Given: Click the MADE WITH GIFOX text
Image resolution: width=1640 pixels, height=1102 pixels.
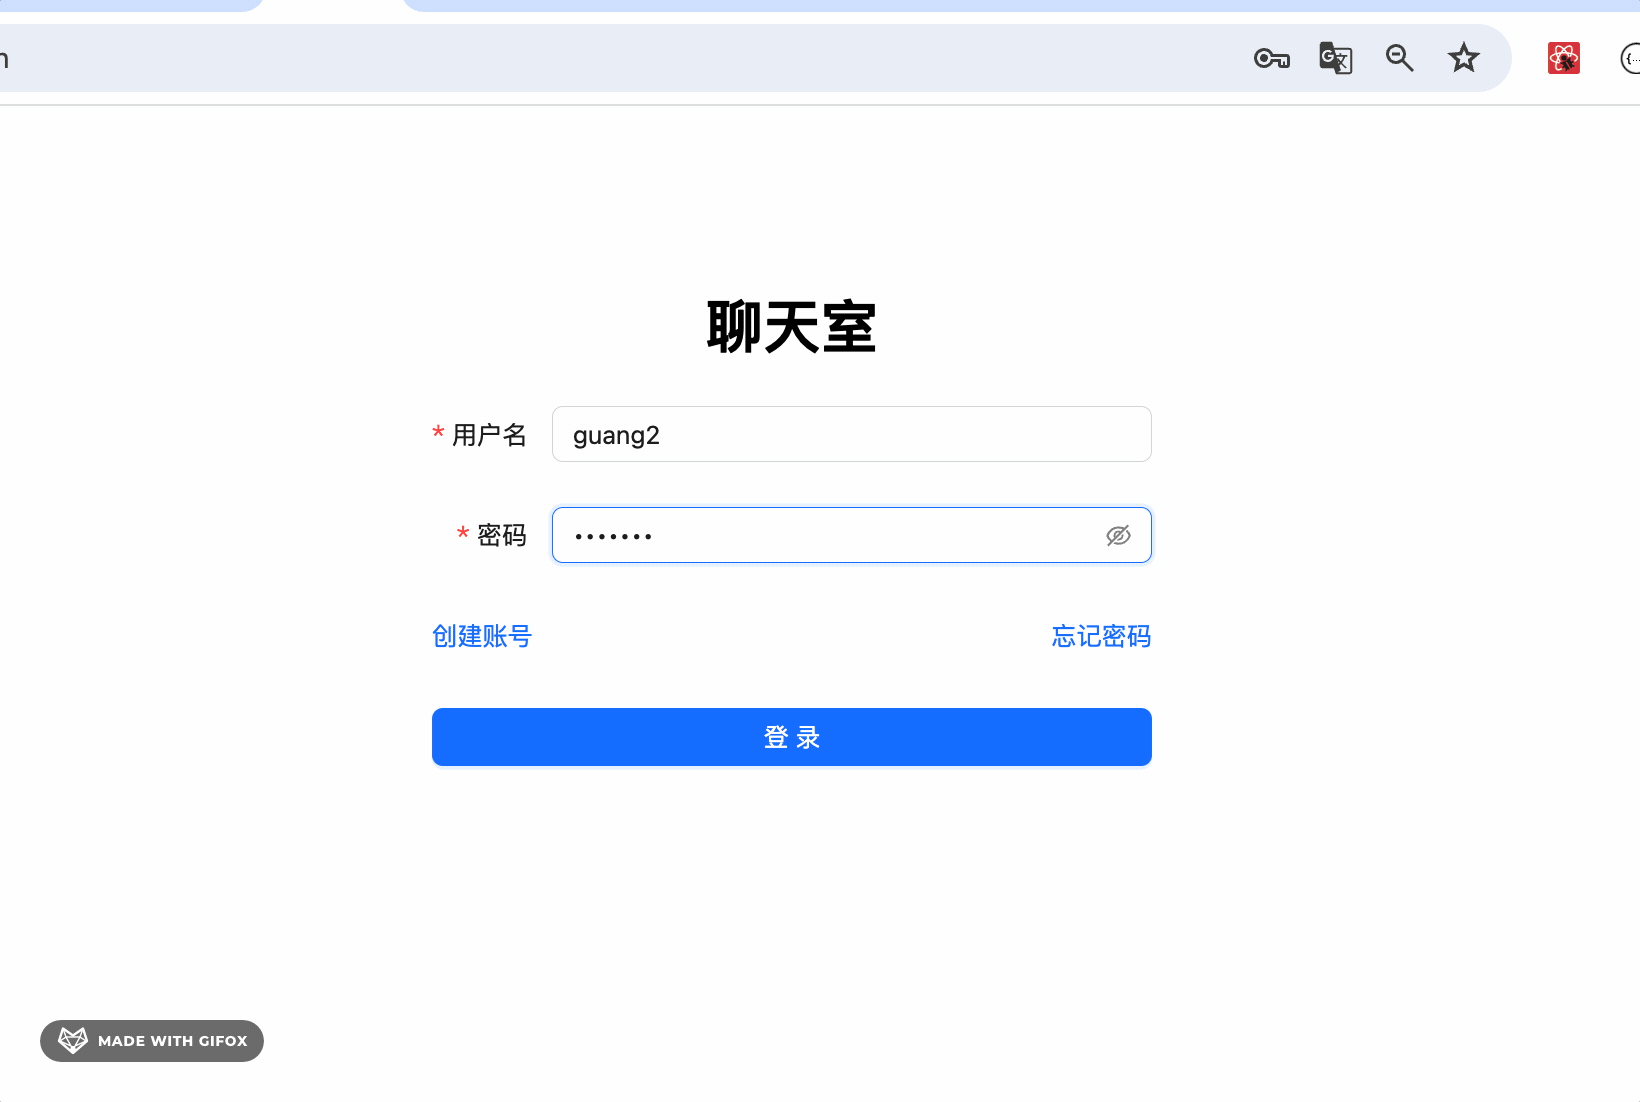Looking at the screenshot, I should point(172,1041).
